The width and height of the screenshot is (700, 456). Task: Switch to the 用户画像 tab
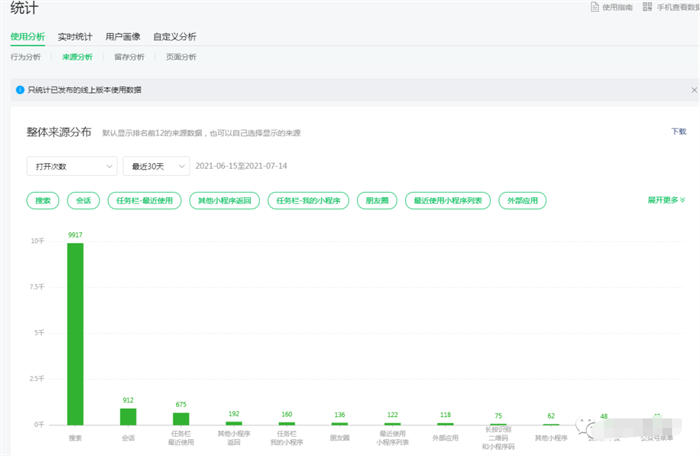pyautogui.click(x=122, y=36)
